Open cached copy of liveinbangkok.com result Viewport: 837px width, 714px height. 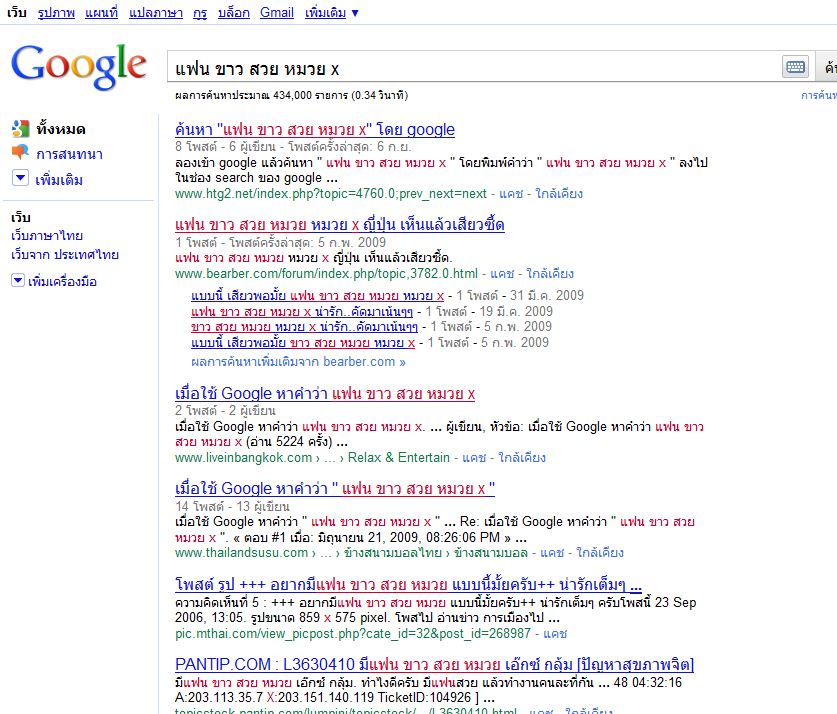[474, 458]
